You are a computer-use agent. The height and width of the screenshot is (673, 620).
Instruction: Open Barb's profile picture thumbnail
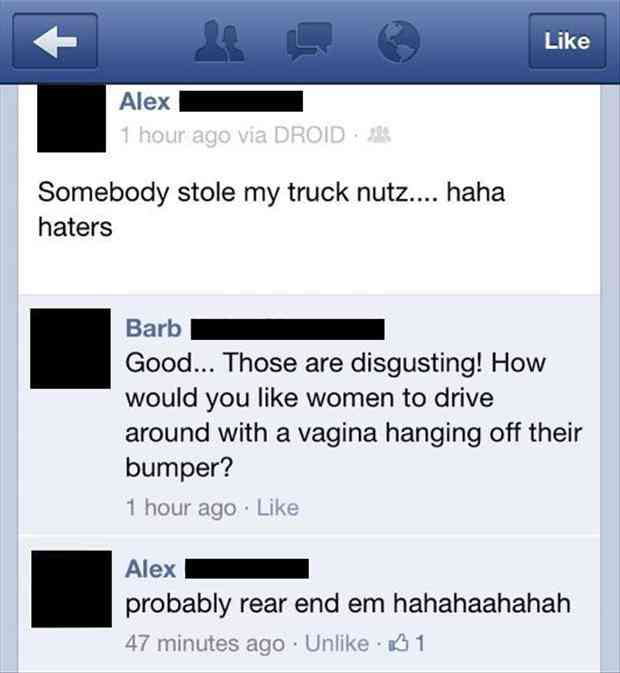click(x=70, y=349)
